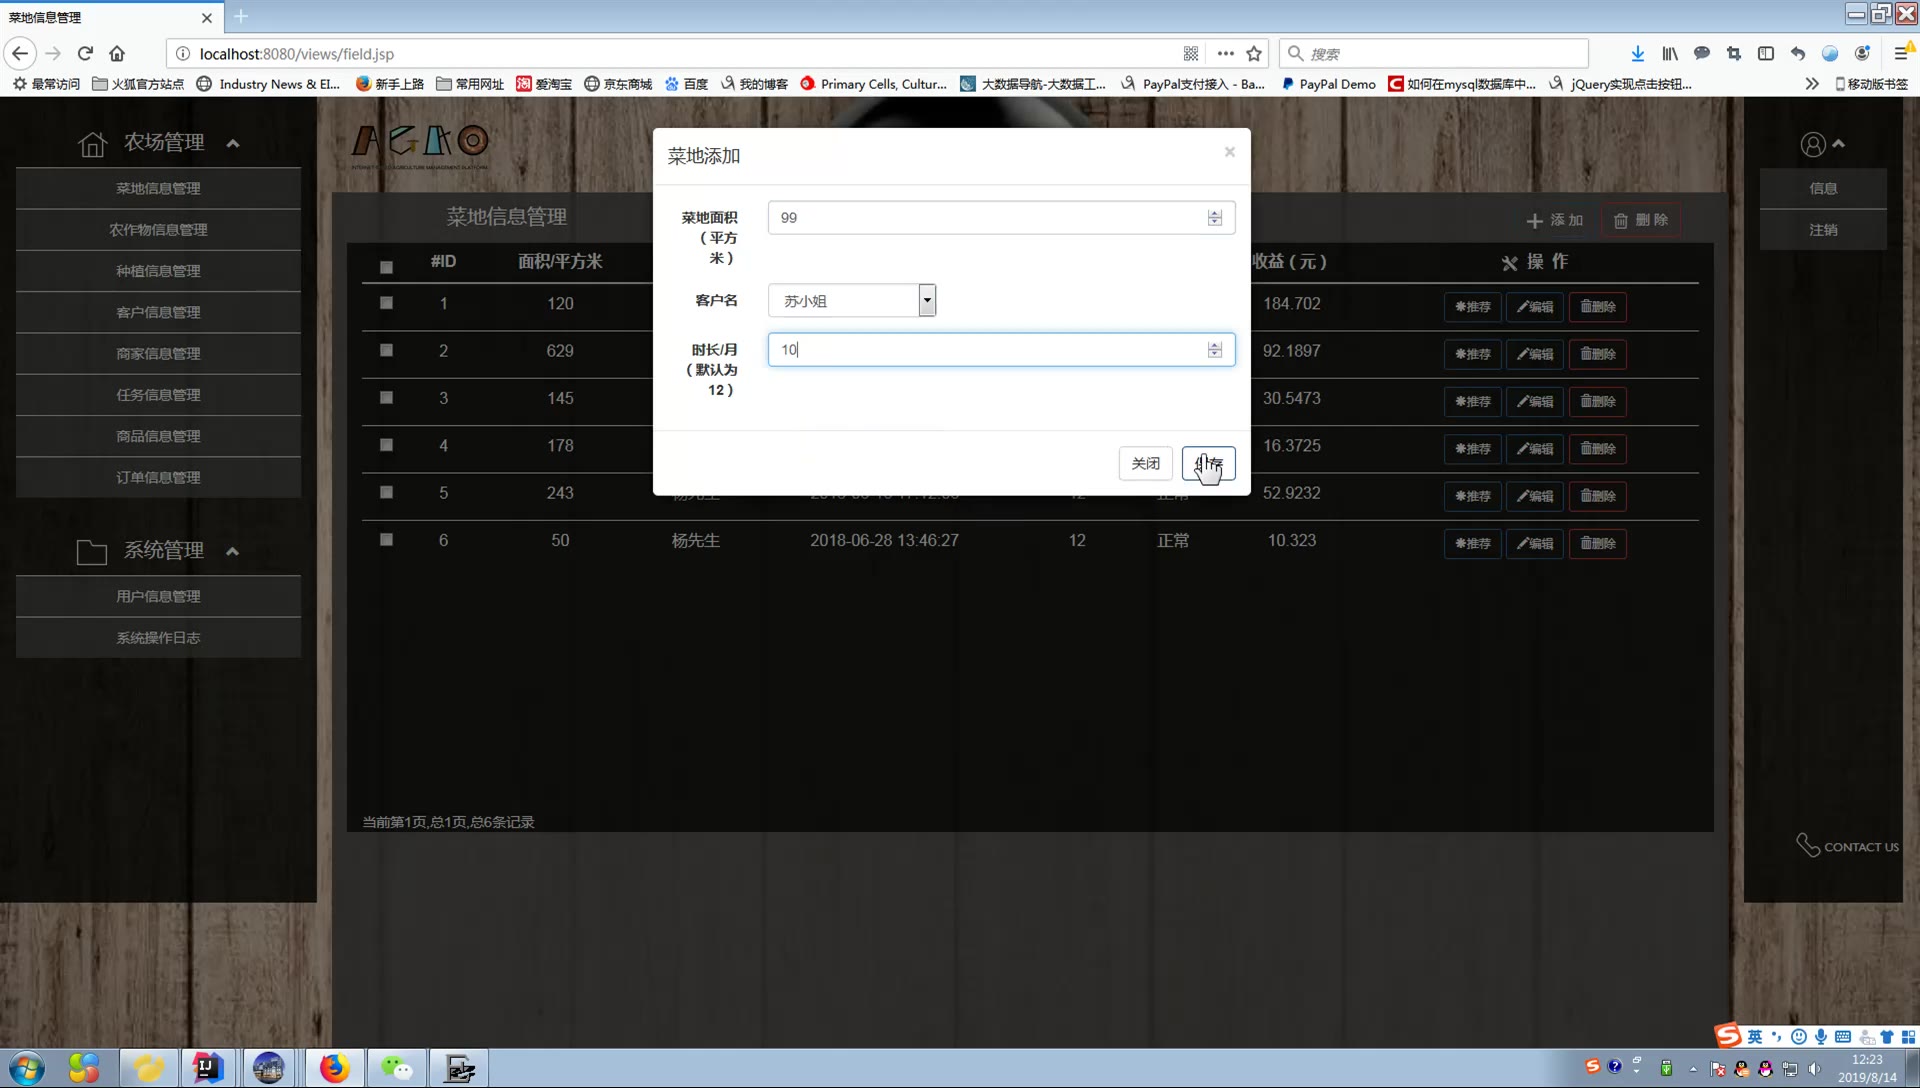1920x1088 pixels.
Task: Collapse the 系统管理 menu chevron
Action: pyautogui.click(x=233, y=551)
